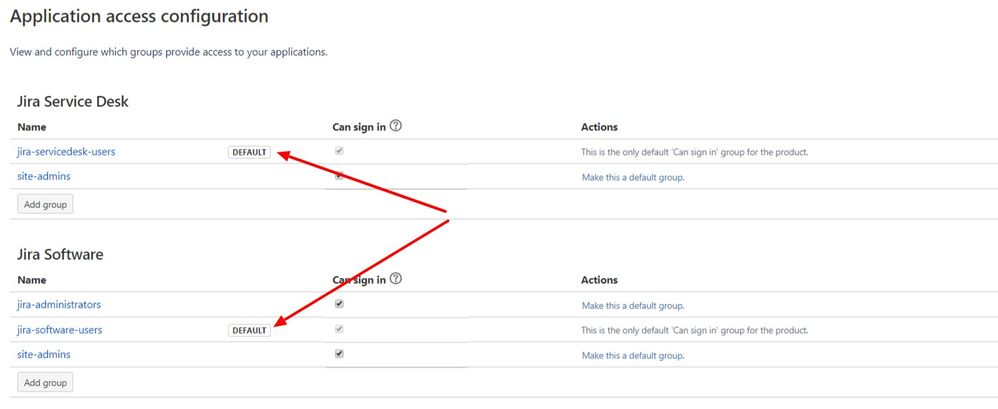Click the DEFAULT badge next to jira-software-users
This screenshot has width=998, height=409.
[x=250, y=331]
